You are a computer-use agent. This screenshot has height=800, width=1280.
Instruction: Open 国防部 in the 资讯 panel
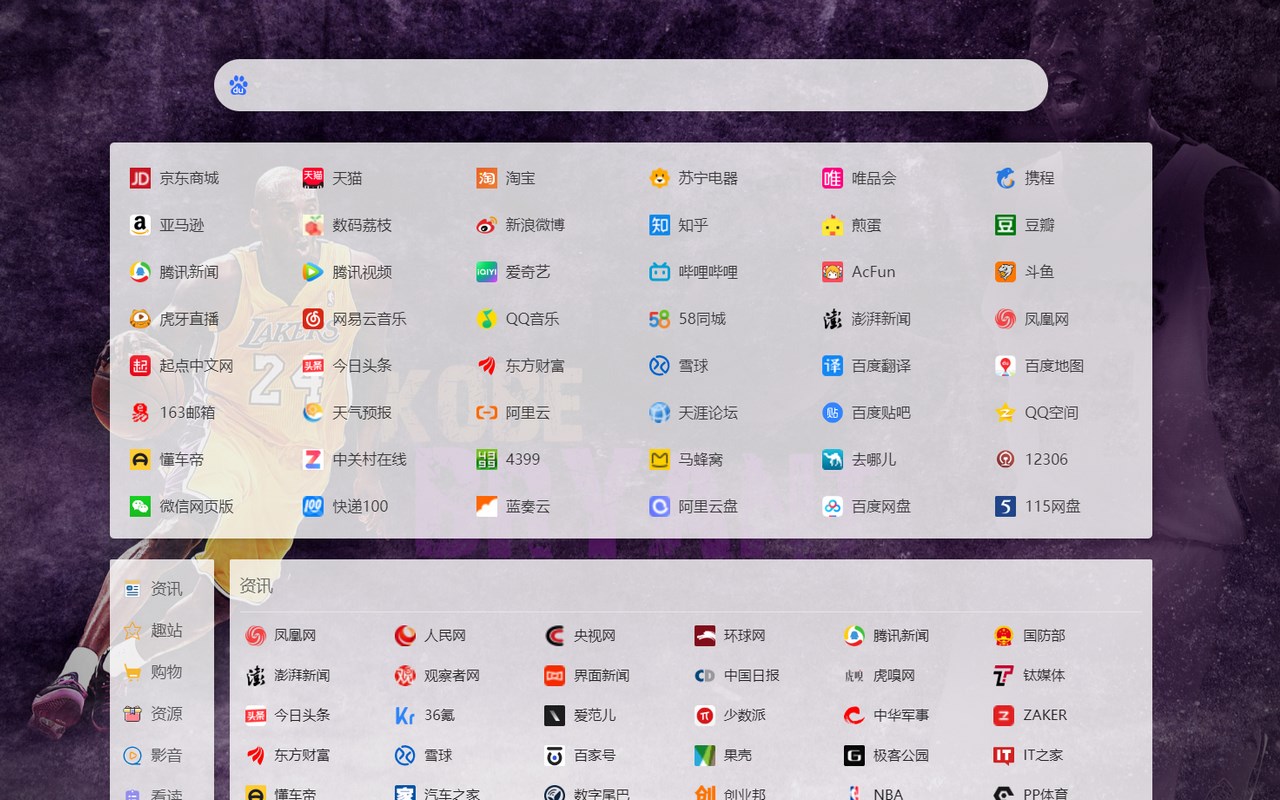click(1029, 635)
